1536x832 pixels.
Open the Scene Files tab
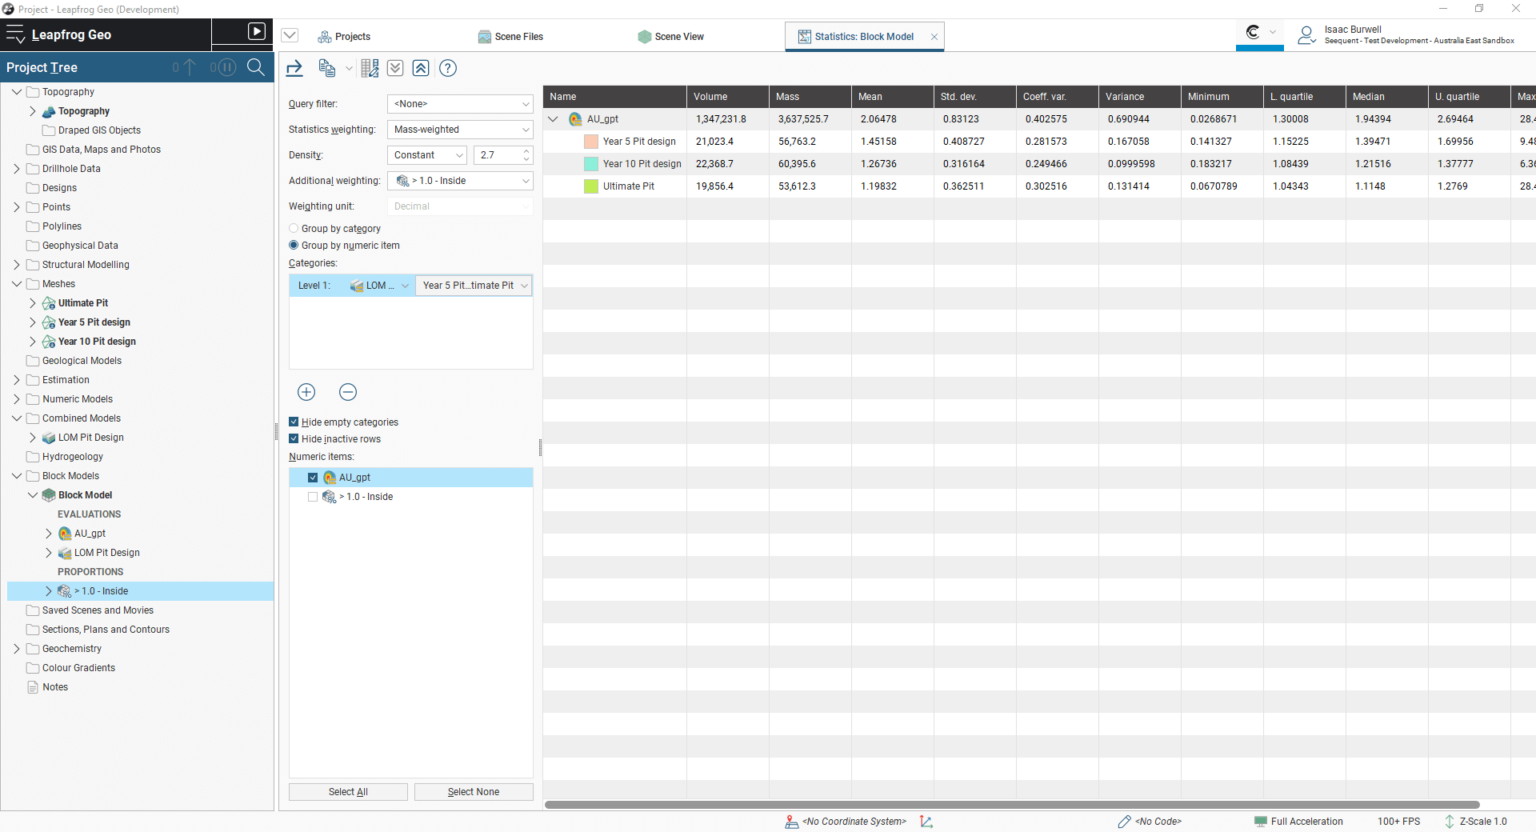coord(510,36)
